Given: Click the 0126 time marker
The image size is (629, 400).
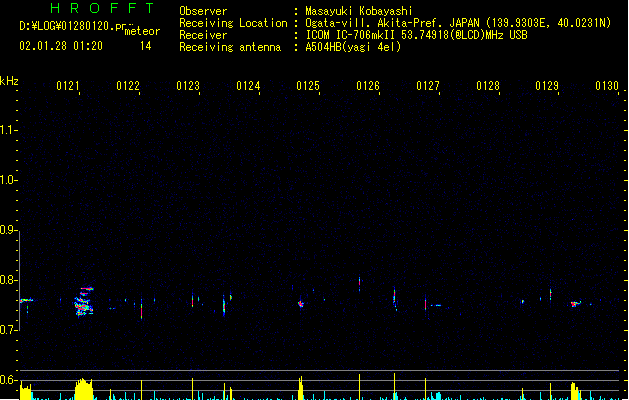Looking at the screenshot, I should pos(368,86).
